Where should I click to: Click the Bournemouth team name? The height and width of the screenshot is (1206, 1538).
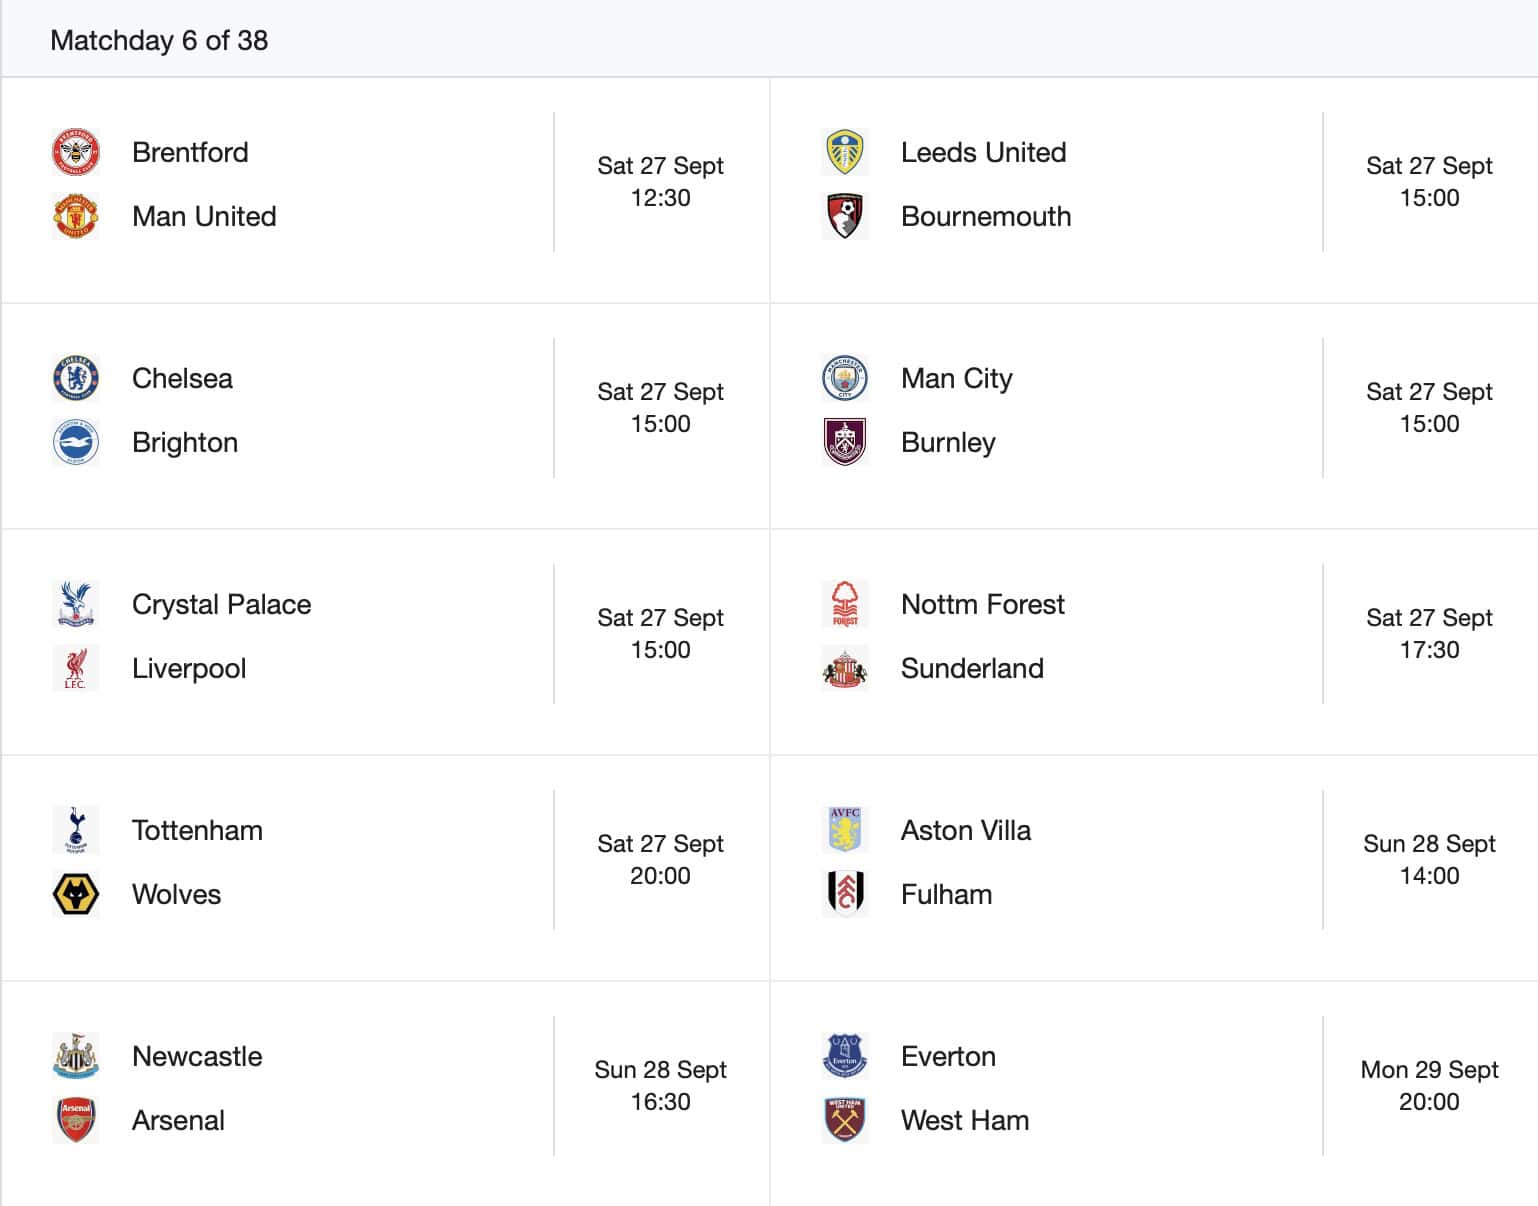985,216
